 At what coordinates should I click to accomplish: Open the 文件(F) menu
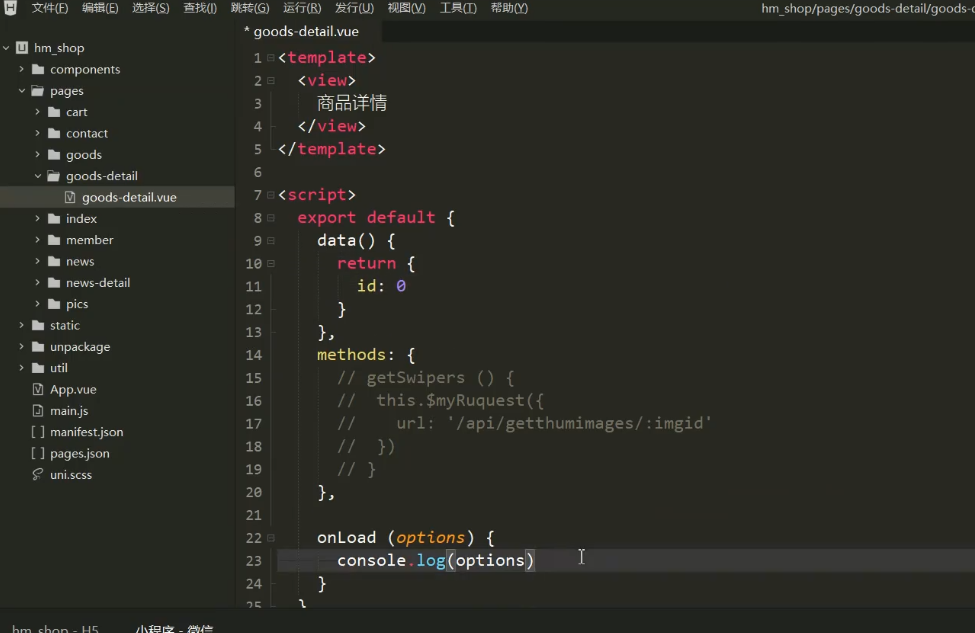(50, 8)
